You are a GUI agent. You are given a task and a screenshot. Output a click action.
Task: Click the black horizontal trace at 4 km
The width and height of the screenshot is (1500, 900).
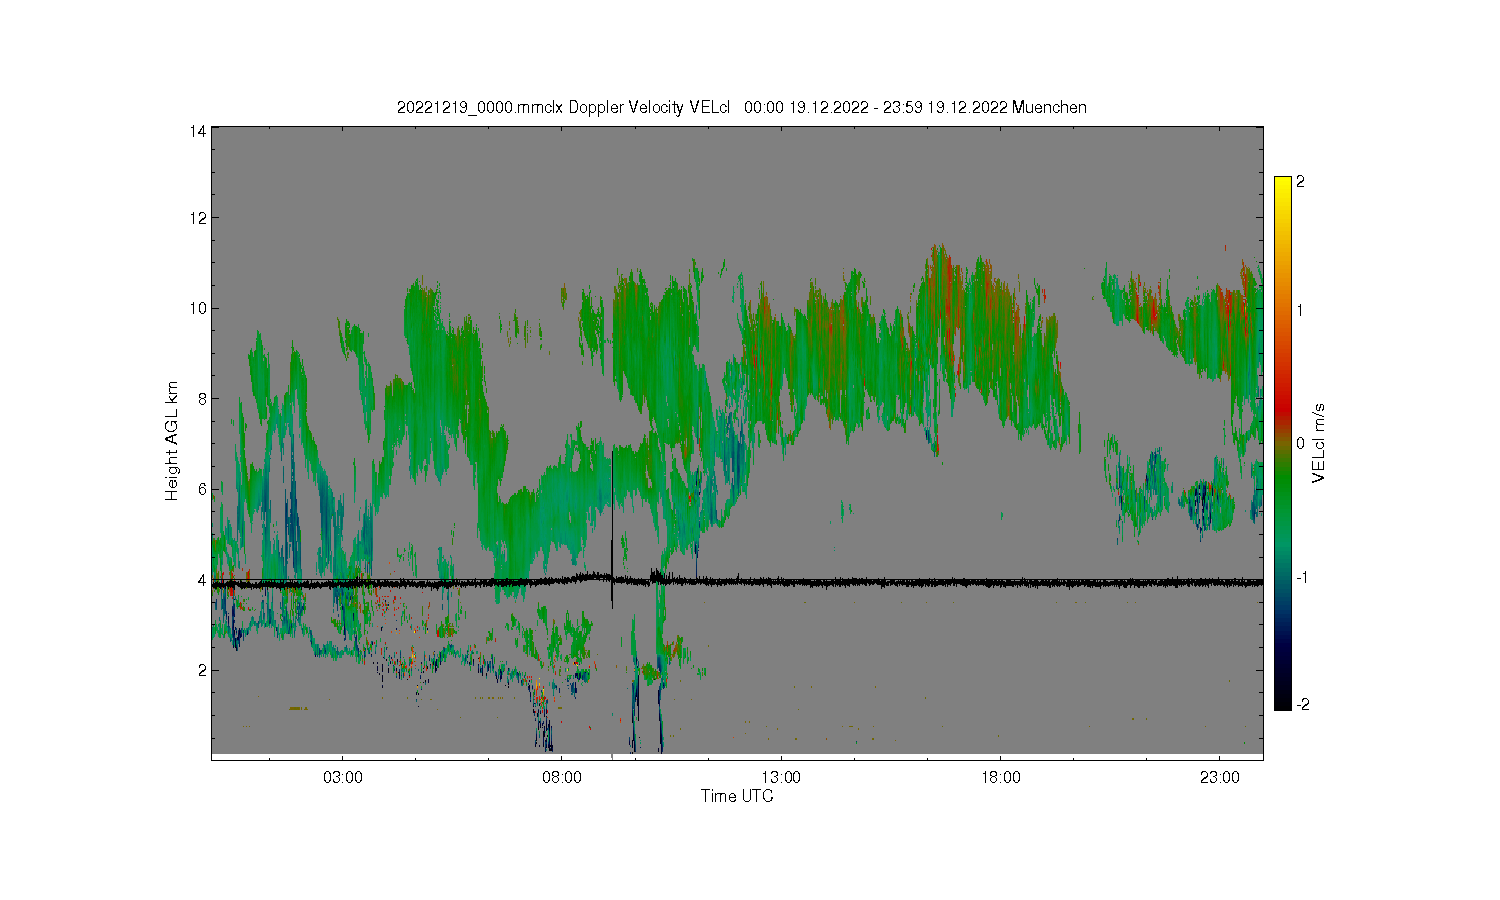737,582
